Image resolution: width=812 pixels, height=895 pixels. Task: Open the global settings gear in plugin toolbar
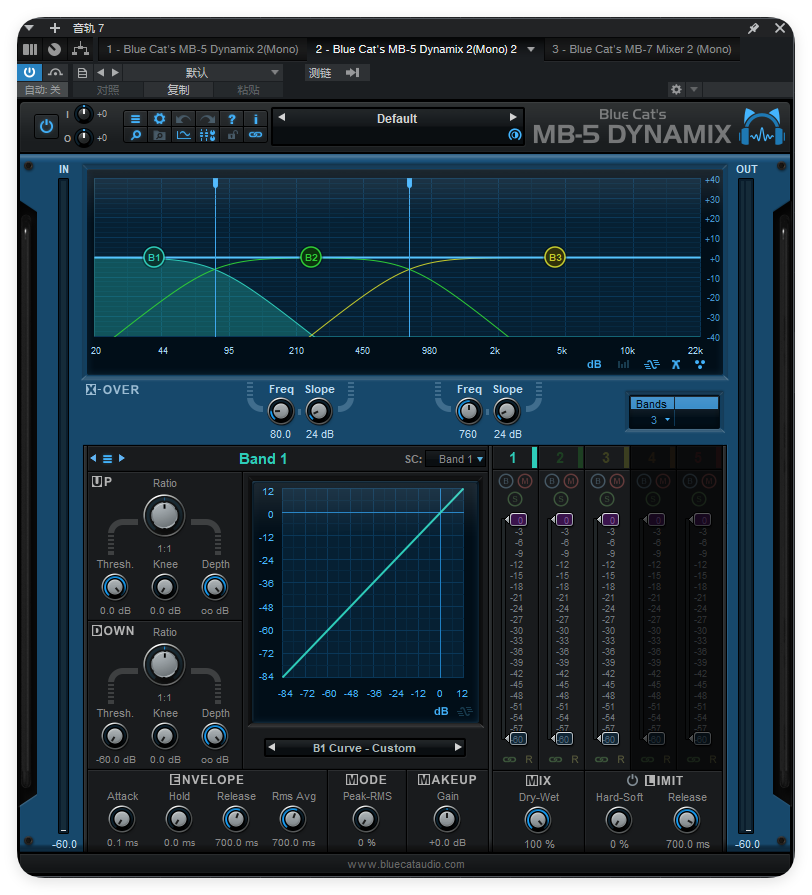[159, 119]
